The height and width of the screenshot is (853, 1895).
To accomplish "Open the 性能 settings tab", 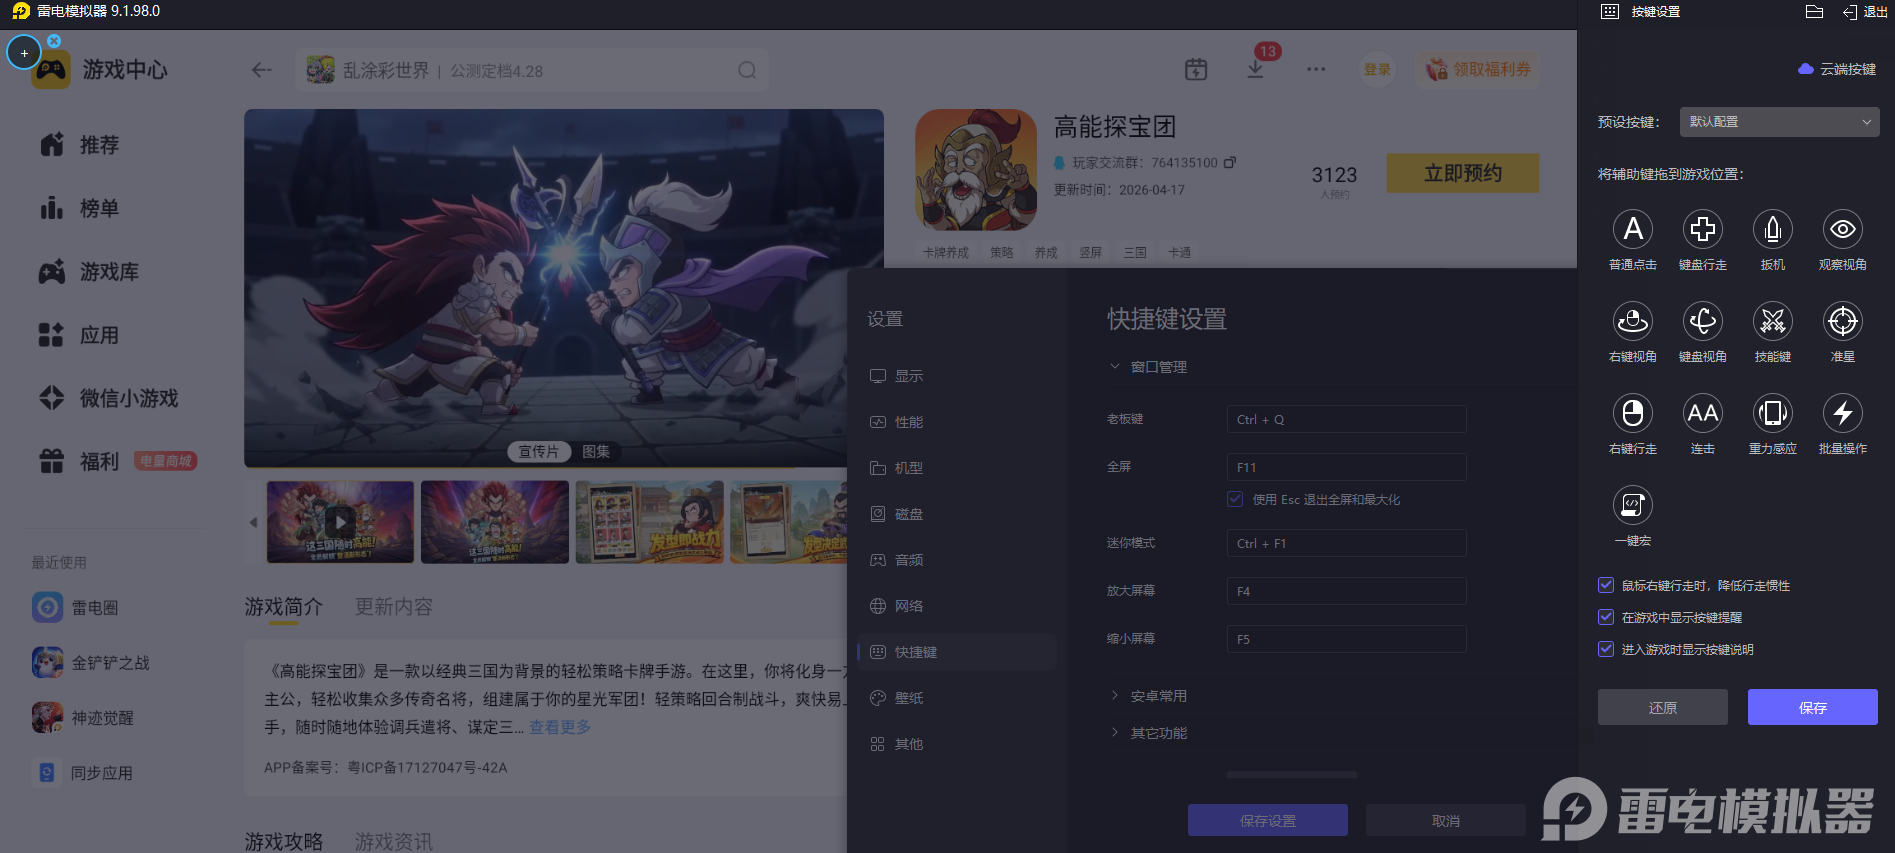I will point(957,422).
